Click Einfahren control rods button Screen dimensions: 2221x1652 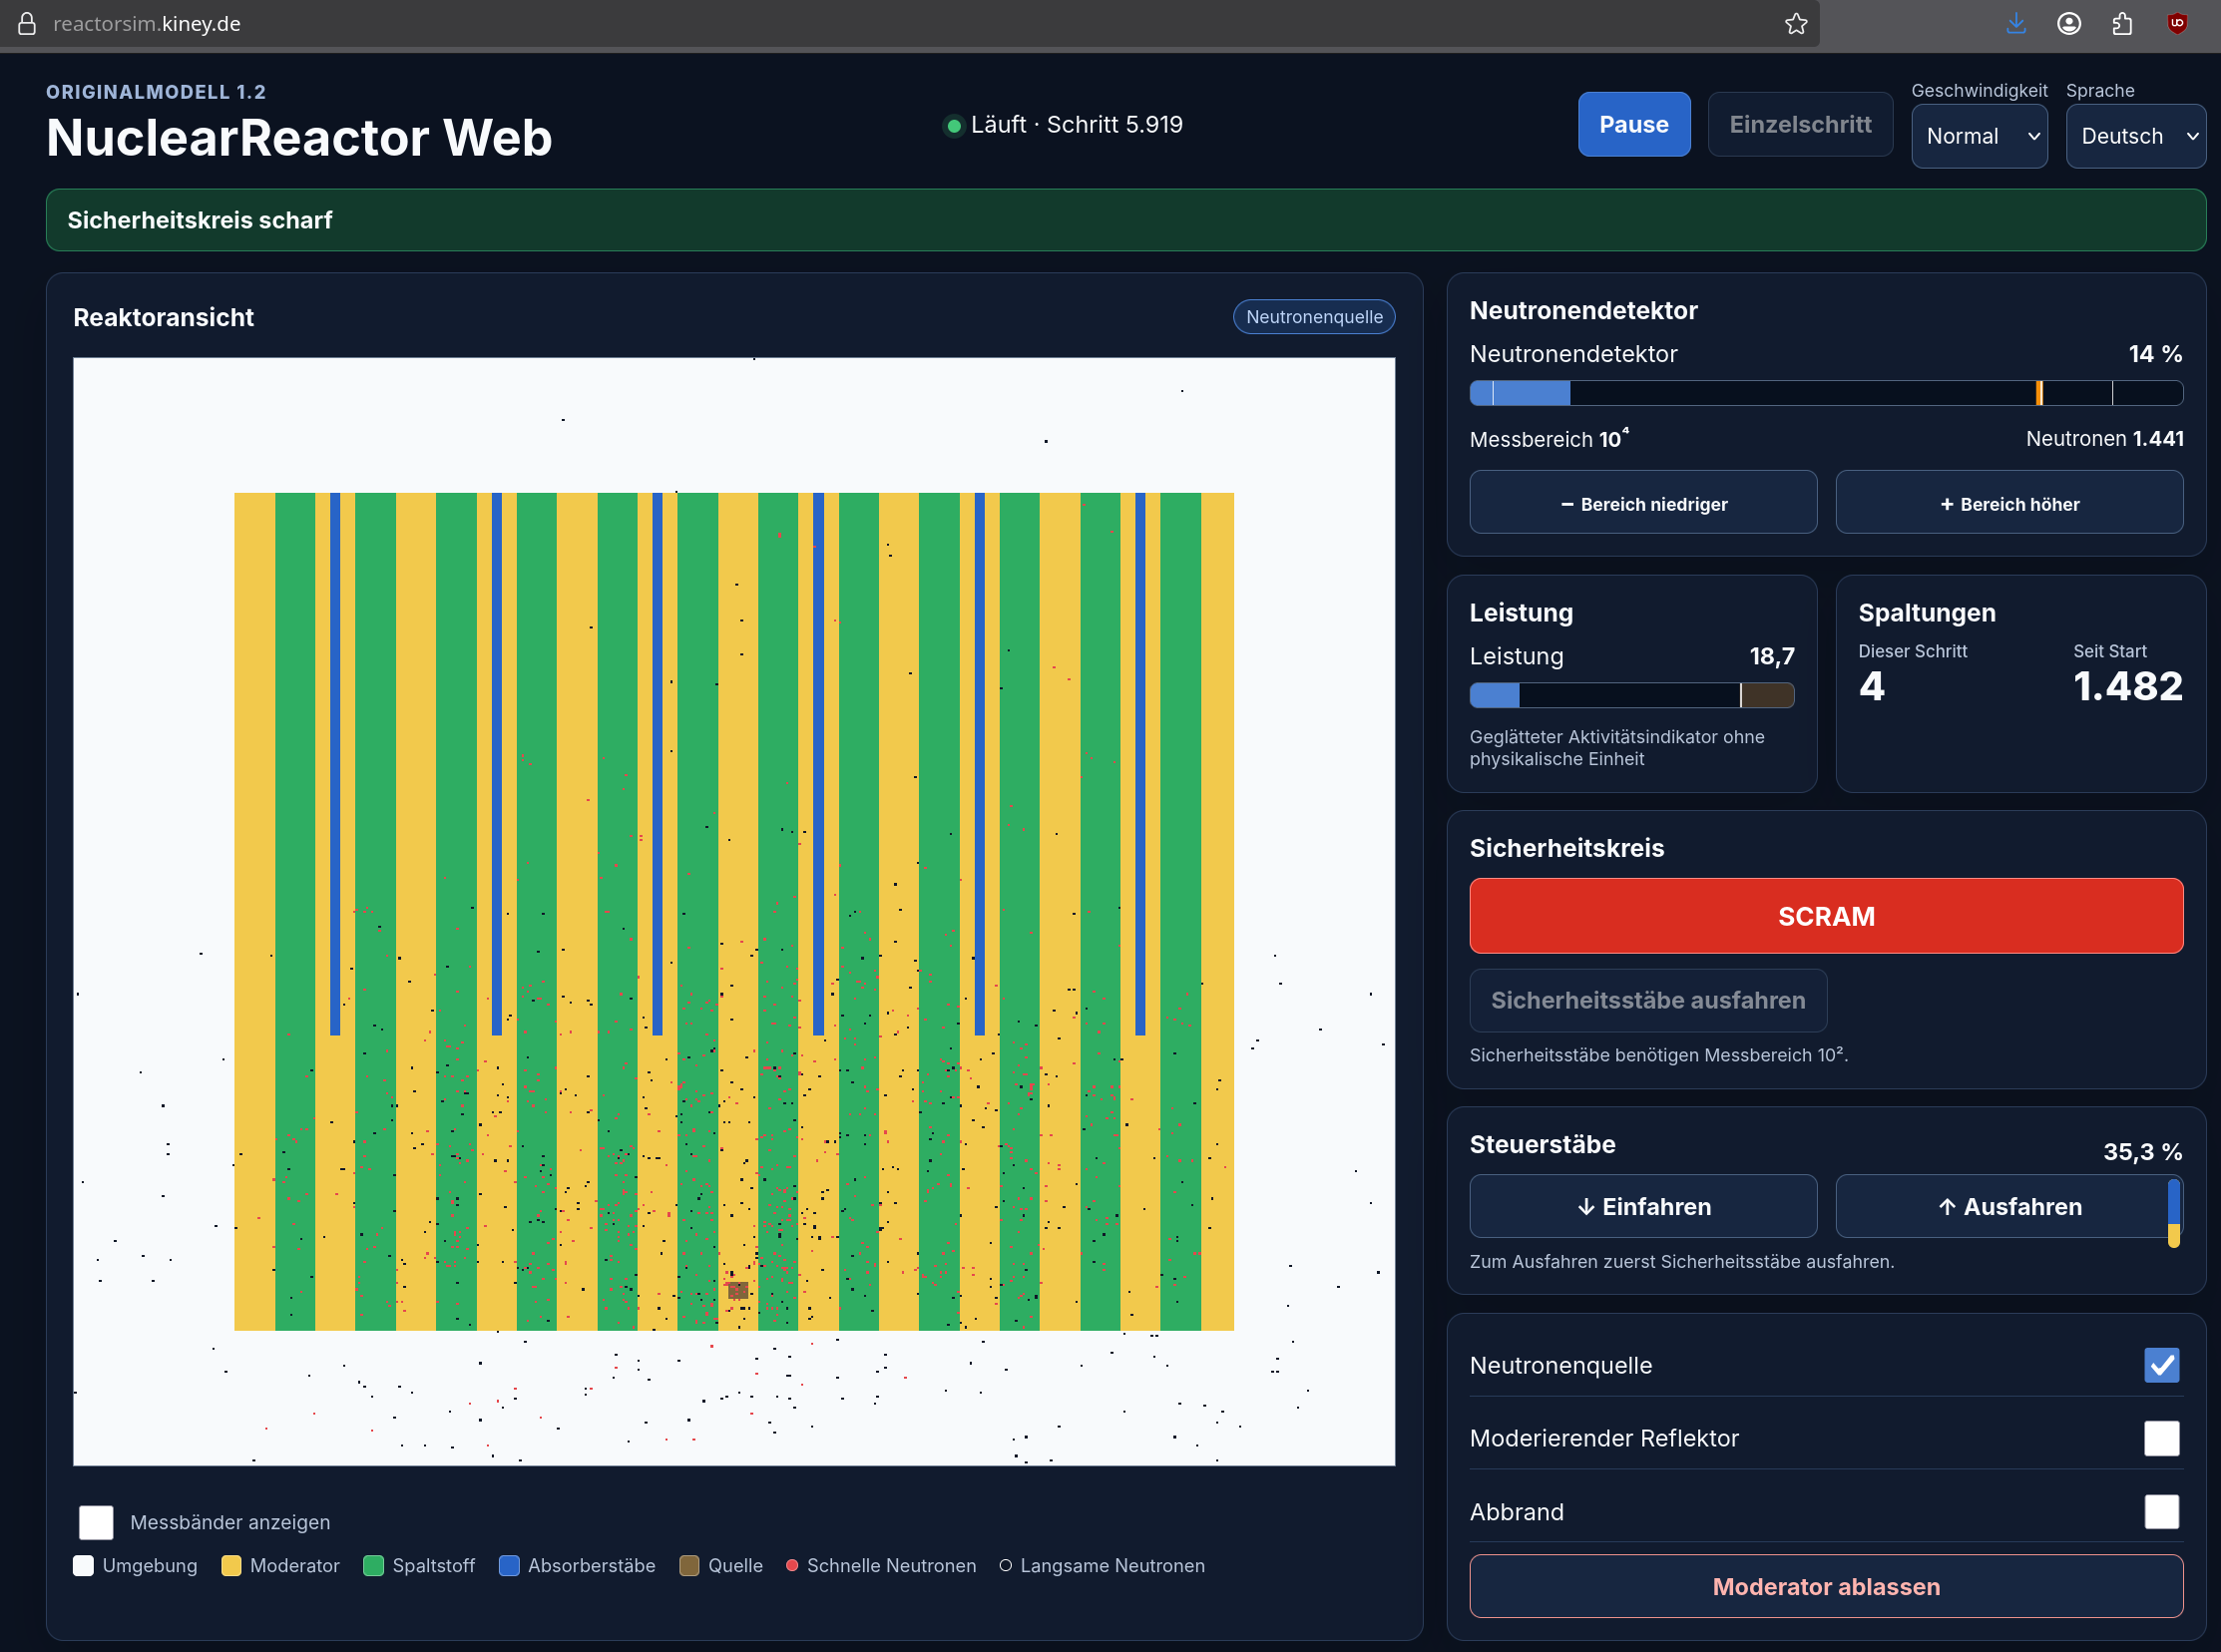[x=1643, y=1206]
